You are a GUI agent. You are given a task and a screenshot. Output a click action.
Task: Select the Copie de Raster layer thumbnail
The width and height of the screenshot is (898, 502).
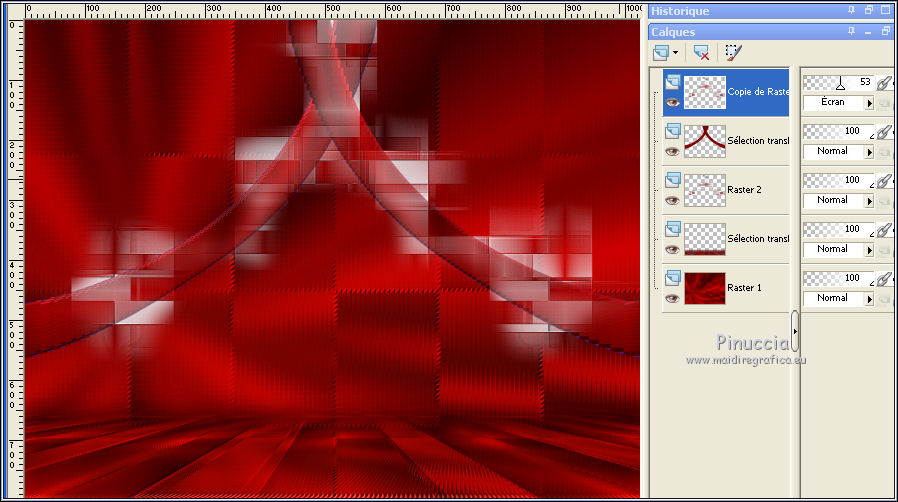tap(705, 92)
